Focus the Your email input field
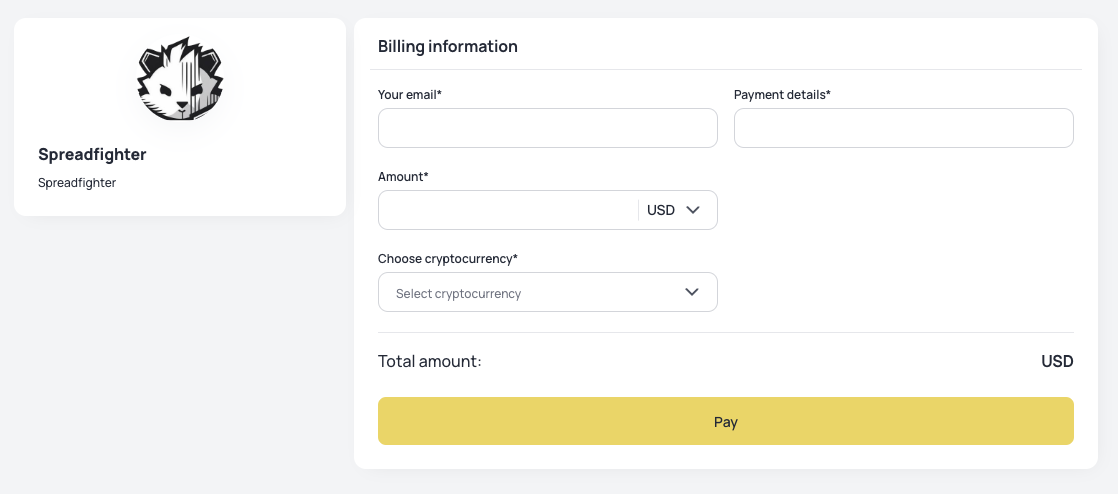1118x494 pixels. tap(547, 128)
